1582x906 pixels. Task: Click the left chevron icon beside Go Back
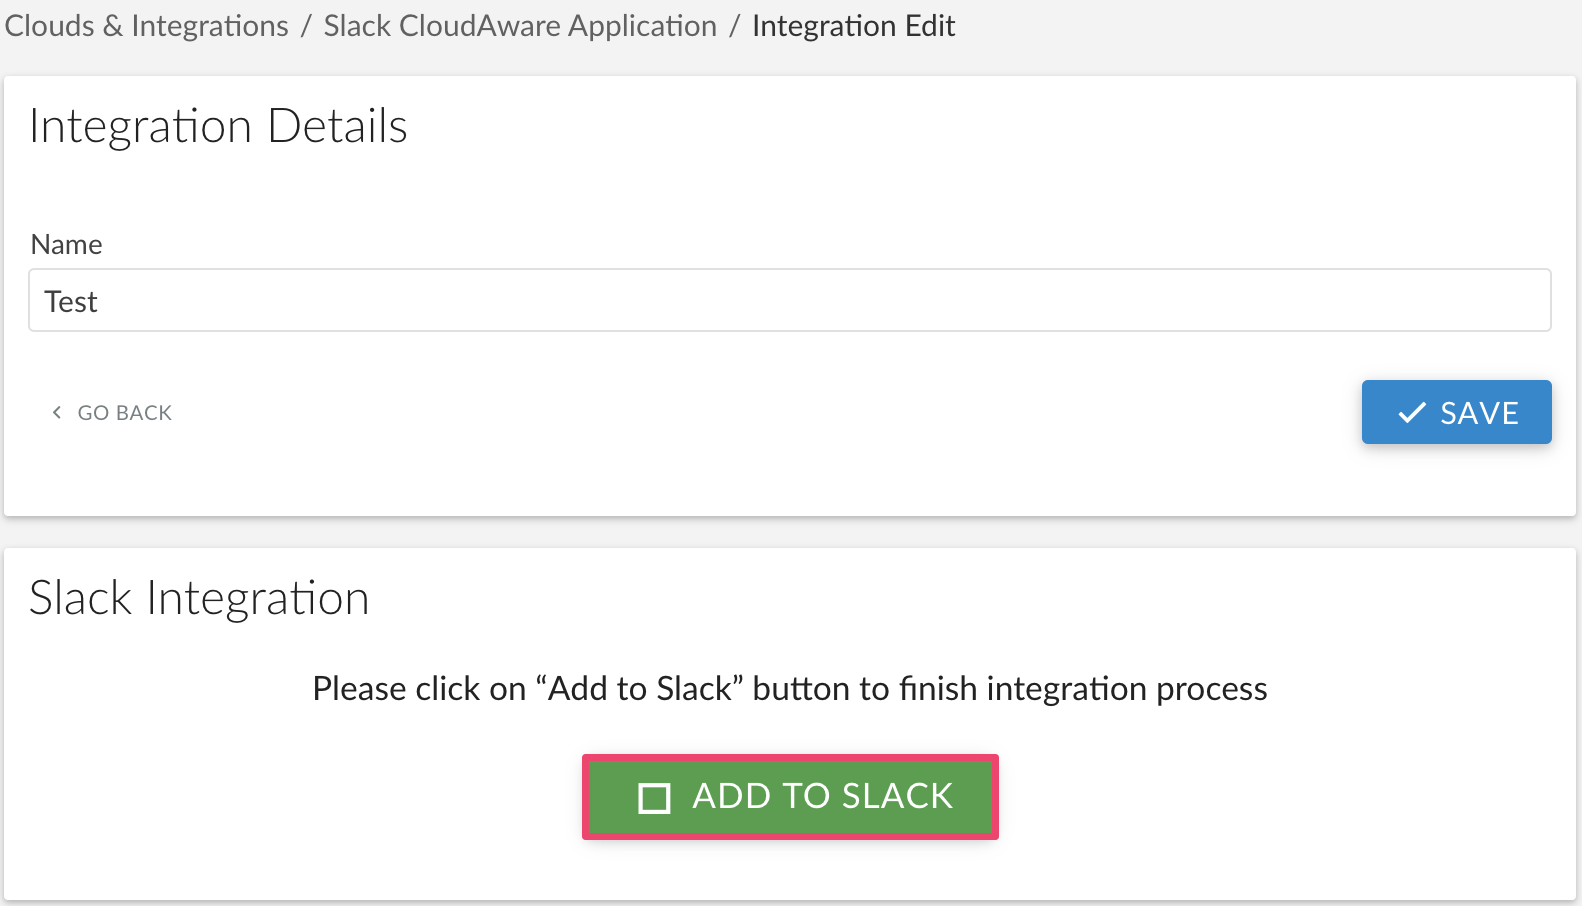(x=57, y=412)
